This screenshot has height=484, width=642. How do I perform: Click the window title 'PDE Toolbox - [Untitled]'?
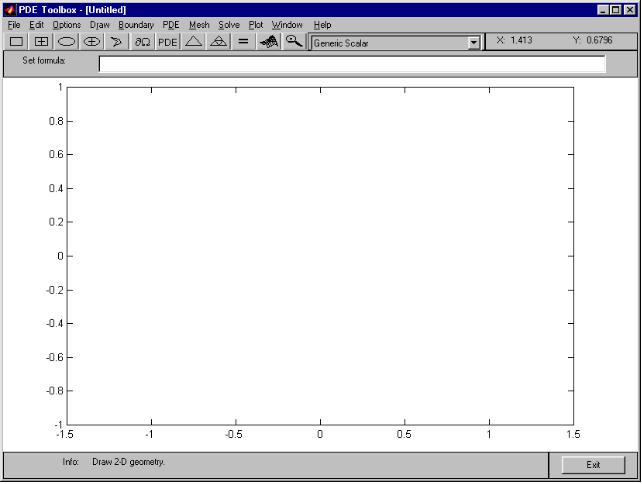click(72, 10)
